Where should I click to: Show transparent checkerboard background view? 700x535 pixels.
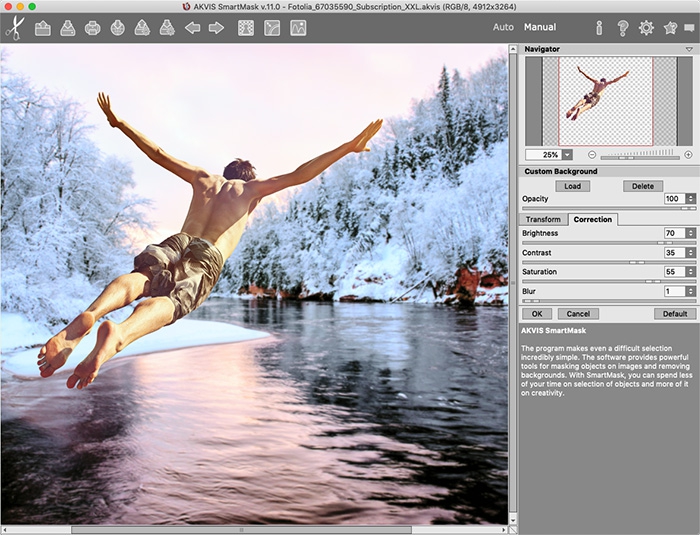[x=246, y=28]
